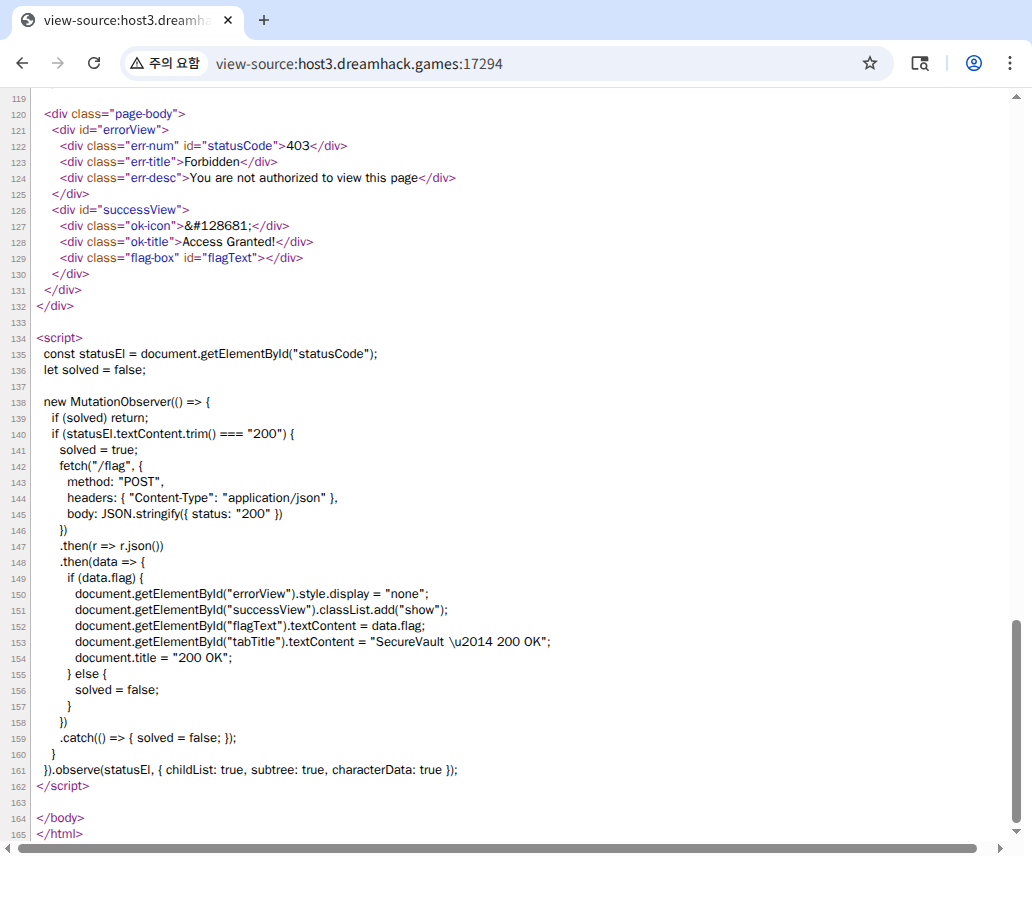
Task: Go back using the back arrow
Action: [22, 63]
